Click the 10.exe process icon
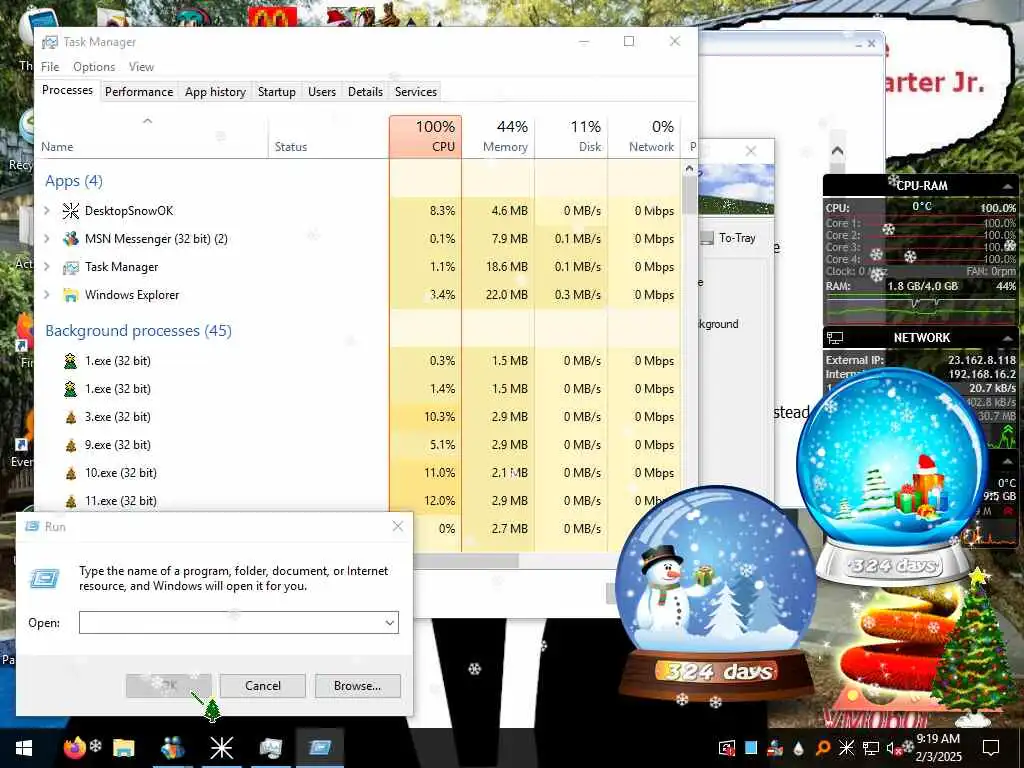Screen dimensions: 1024x768 coord(71,473)
